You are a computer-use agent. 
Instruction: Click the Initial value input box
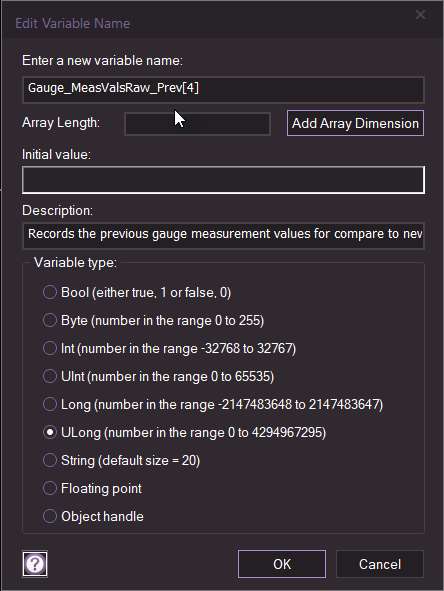pyautogui.click(x=224, y=180)
